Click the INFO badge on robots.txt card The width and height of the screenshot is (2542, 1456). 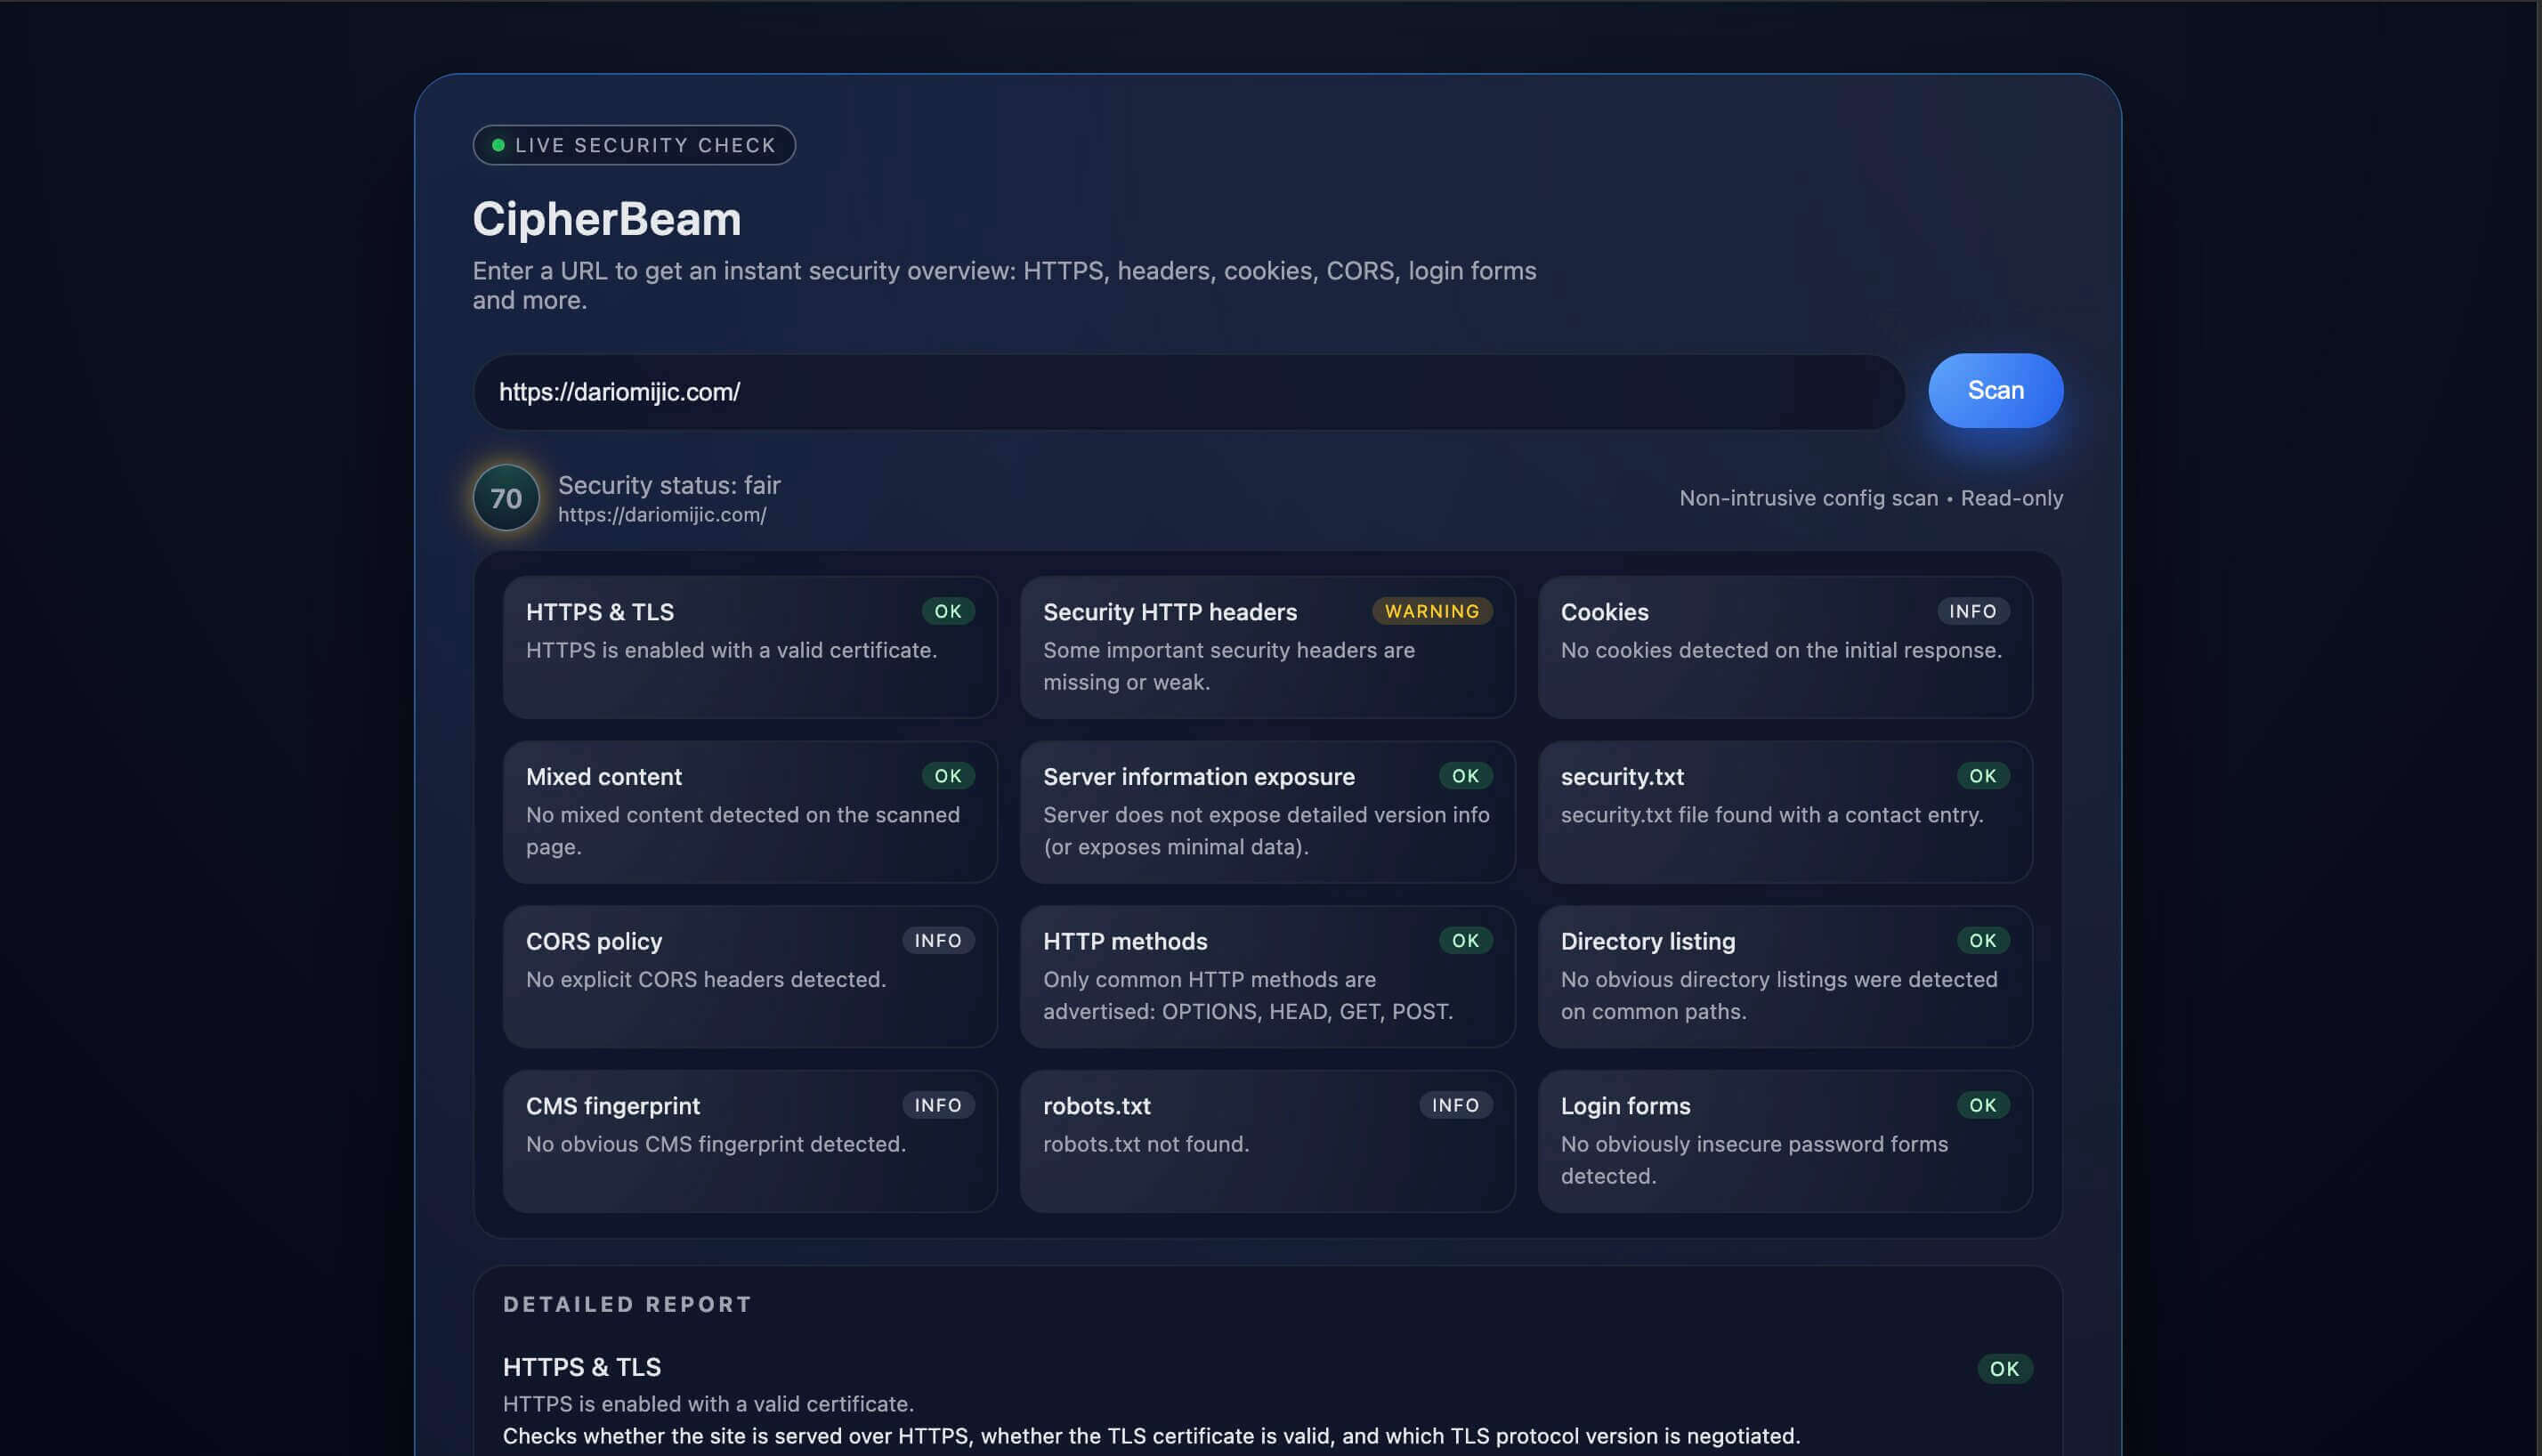click(x=1454, y=1105)
